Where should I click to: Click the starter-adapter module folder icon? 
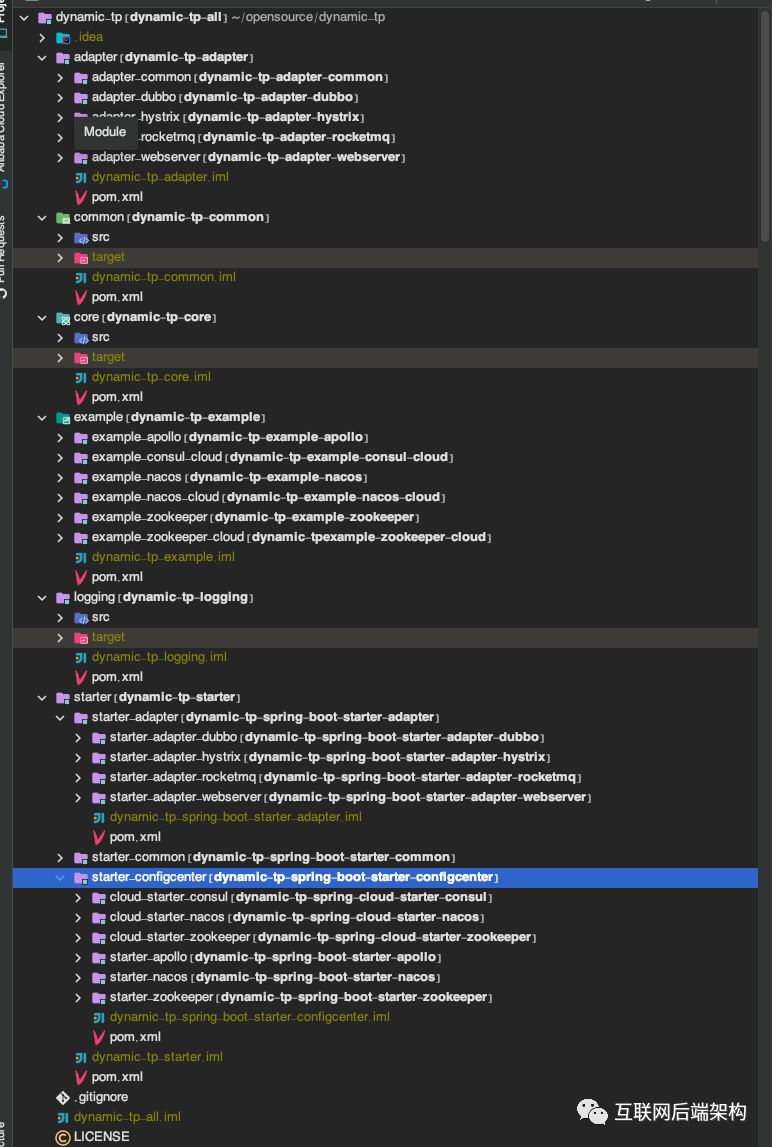click(x=80, y=718)
